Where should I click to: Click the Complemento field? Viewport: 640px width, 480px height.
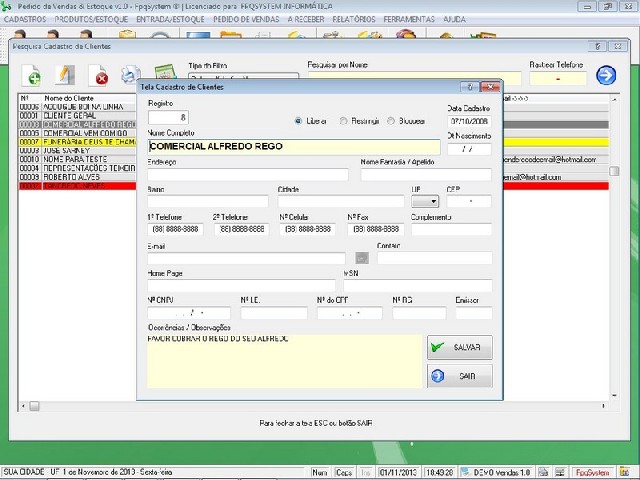[x=451, y=229]
